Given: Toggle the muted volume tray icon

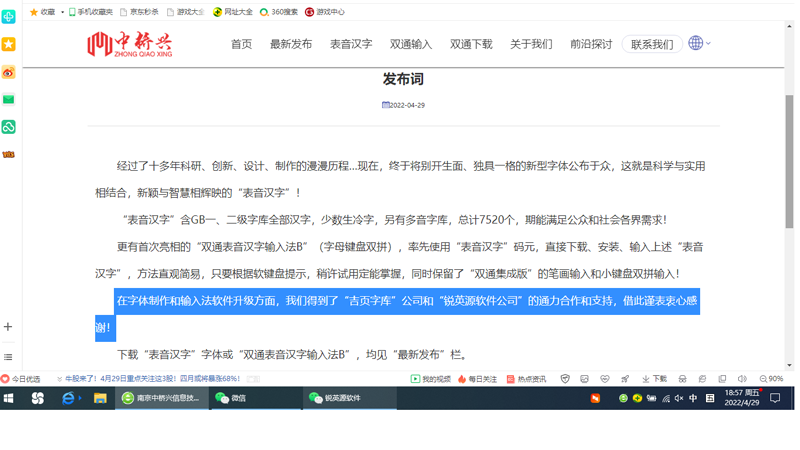Looking at the screenshot, I should (x=679, y=398).
